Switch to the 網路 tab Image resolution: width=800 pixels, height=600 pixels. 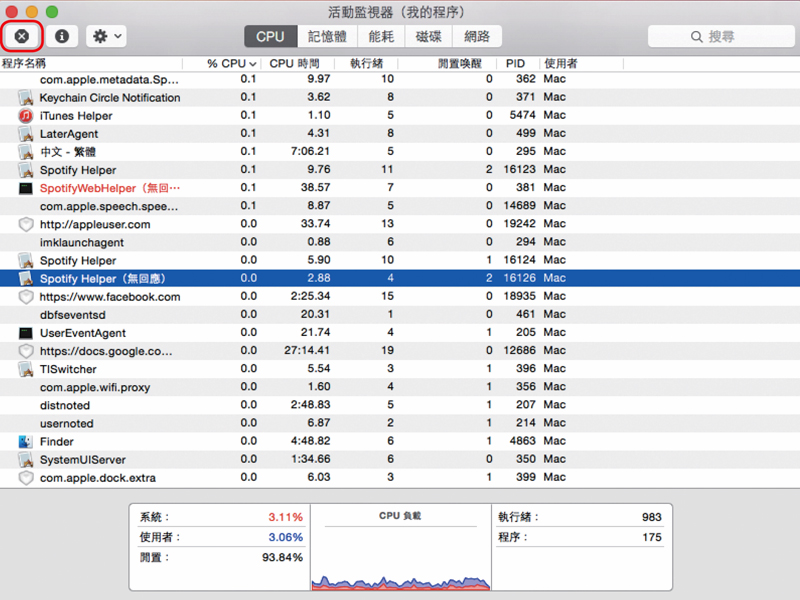point(477,36)
